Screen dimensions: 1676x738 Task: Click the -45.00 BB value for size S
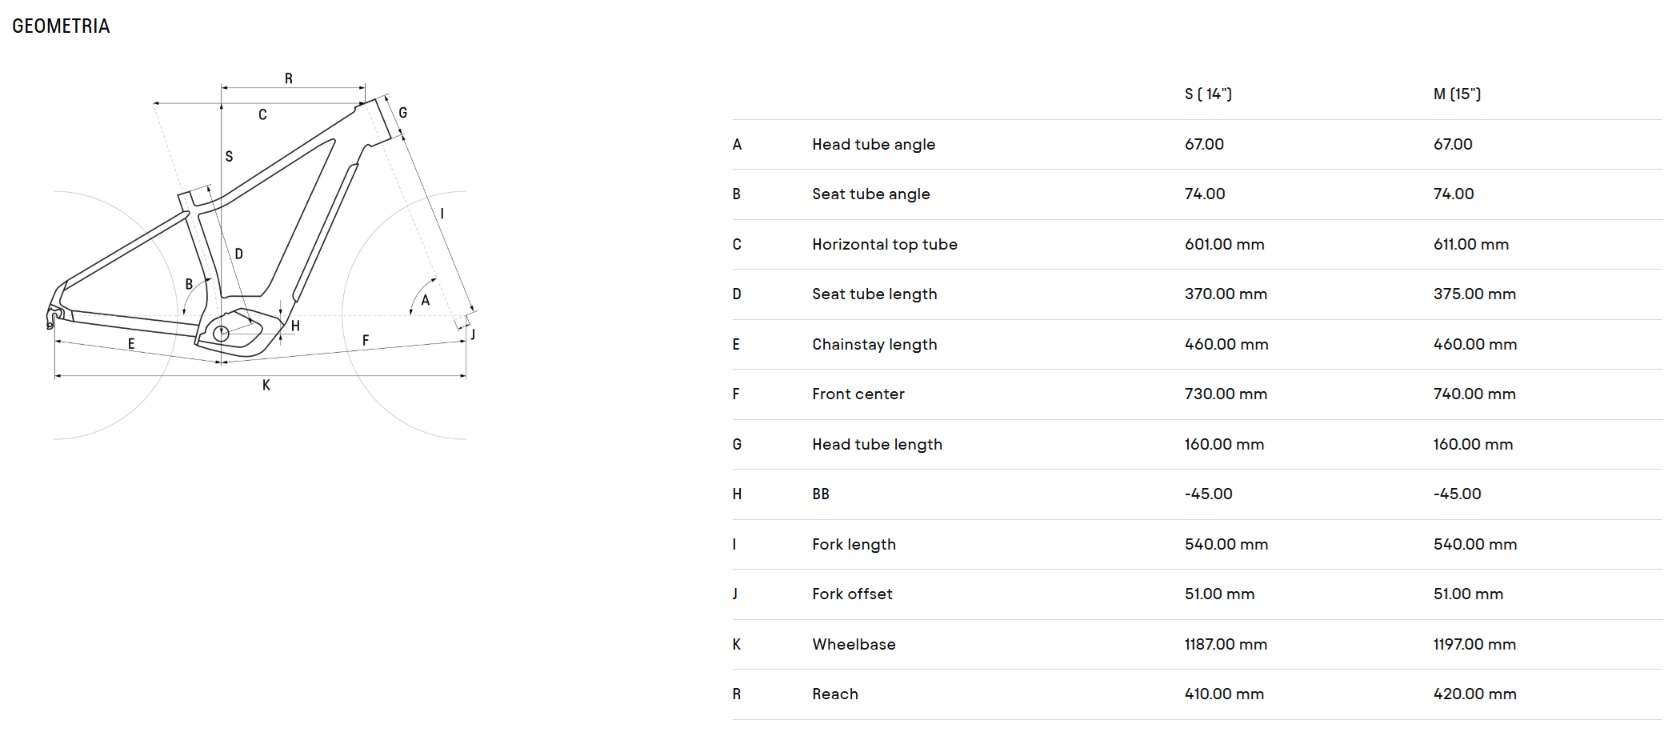coord(1208,494)
